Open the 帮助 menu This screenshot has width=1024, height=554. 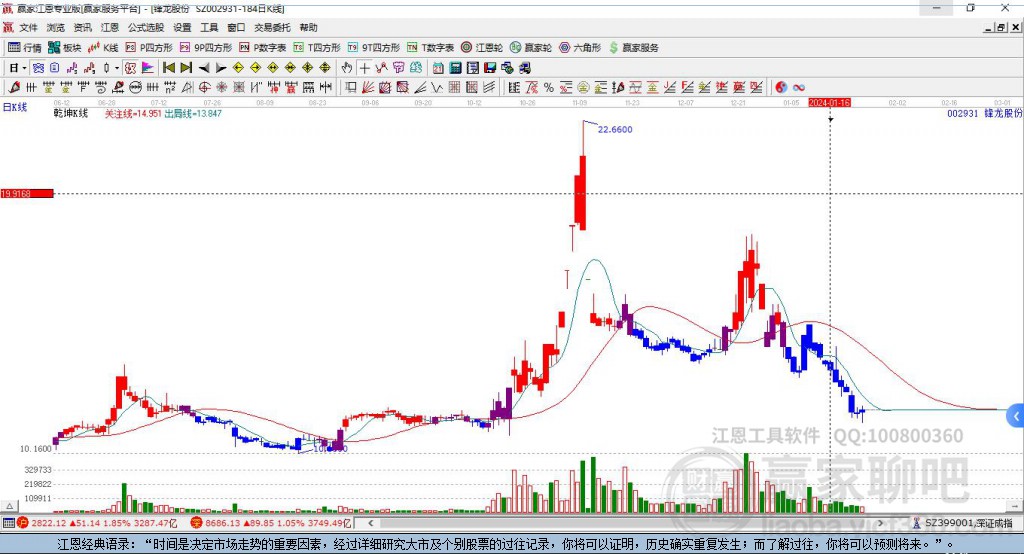point(308,27)
